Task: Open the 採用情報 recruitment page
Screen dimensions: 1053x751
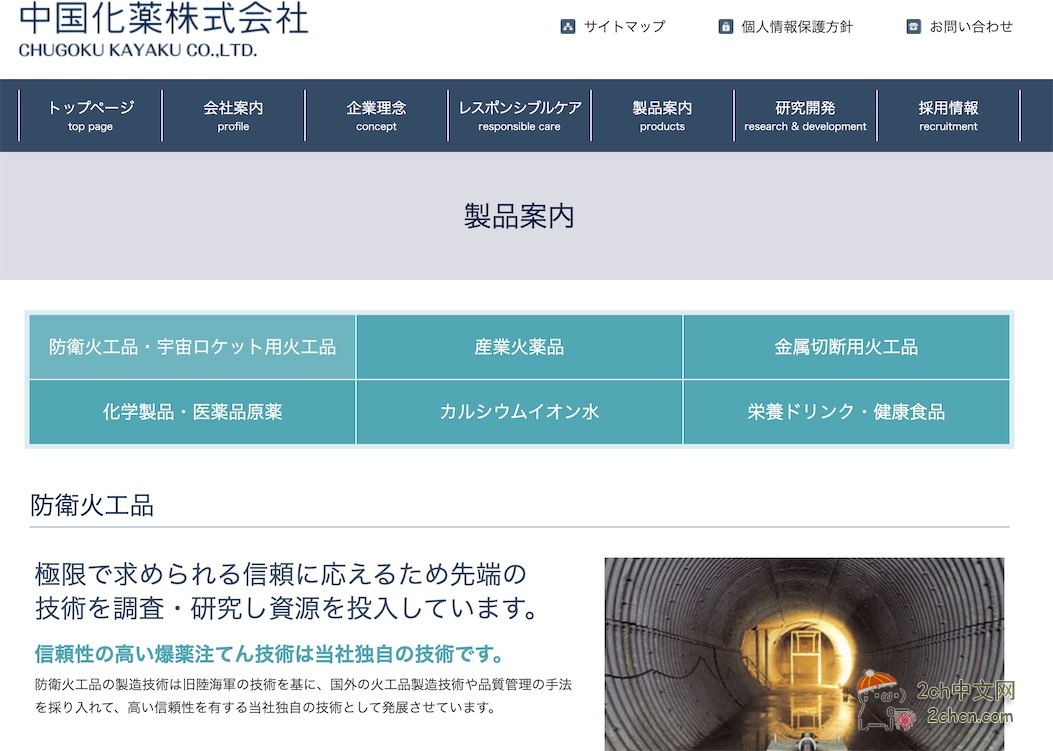Action: [948, 115]
